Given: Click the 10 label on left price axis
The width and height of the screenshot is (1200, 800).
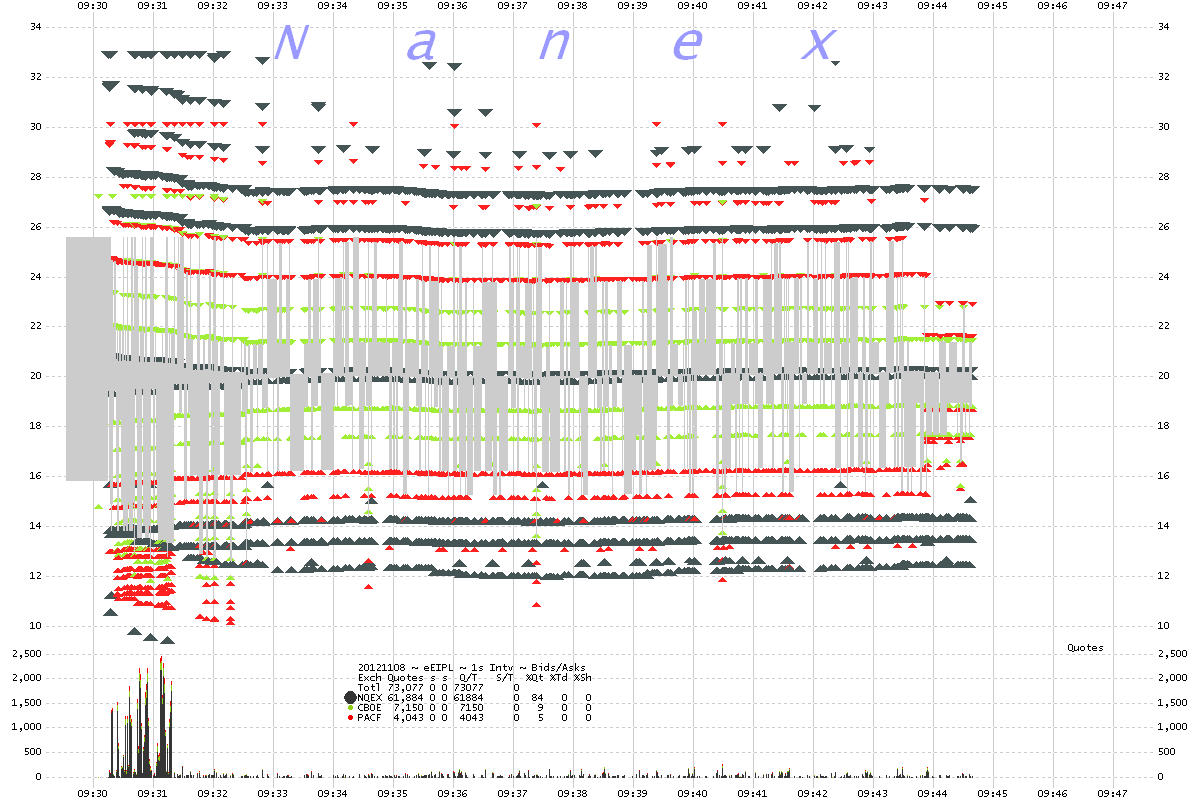Looking at the screenshot, I should point(35,626).
